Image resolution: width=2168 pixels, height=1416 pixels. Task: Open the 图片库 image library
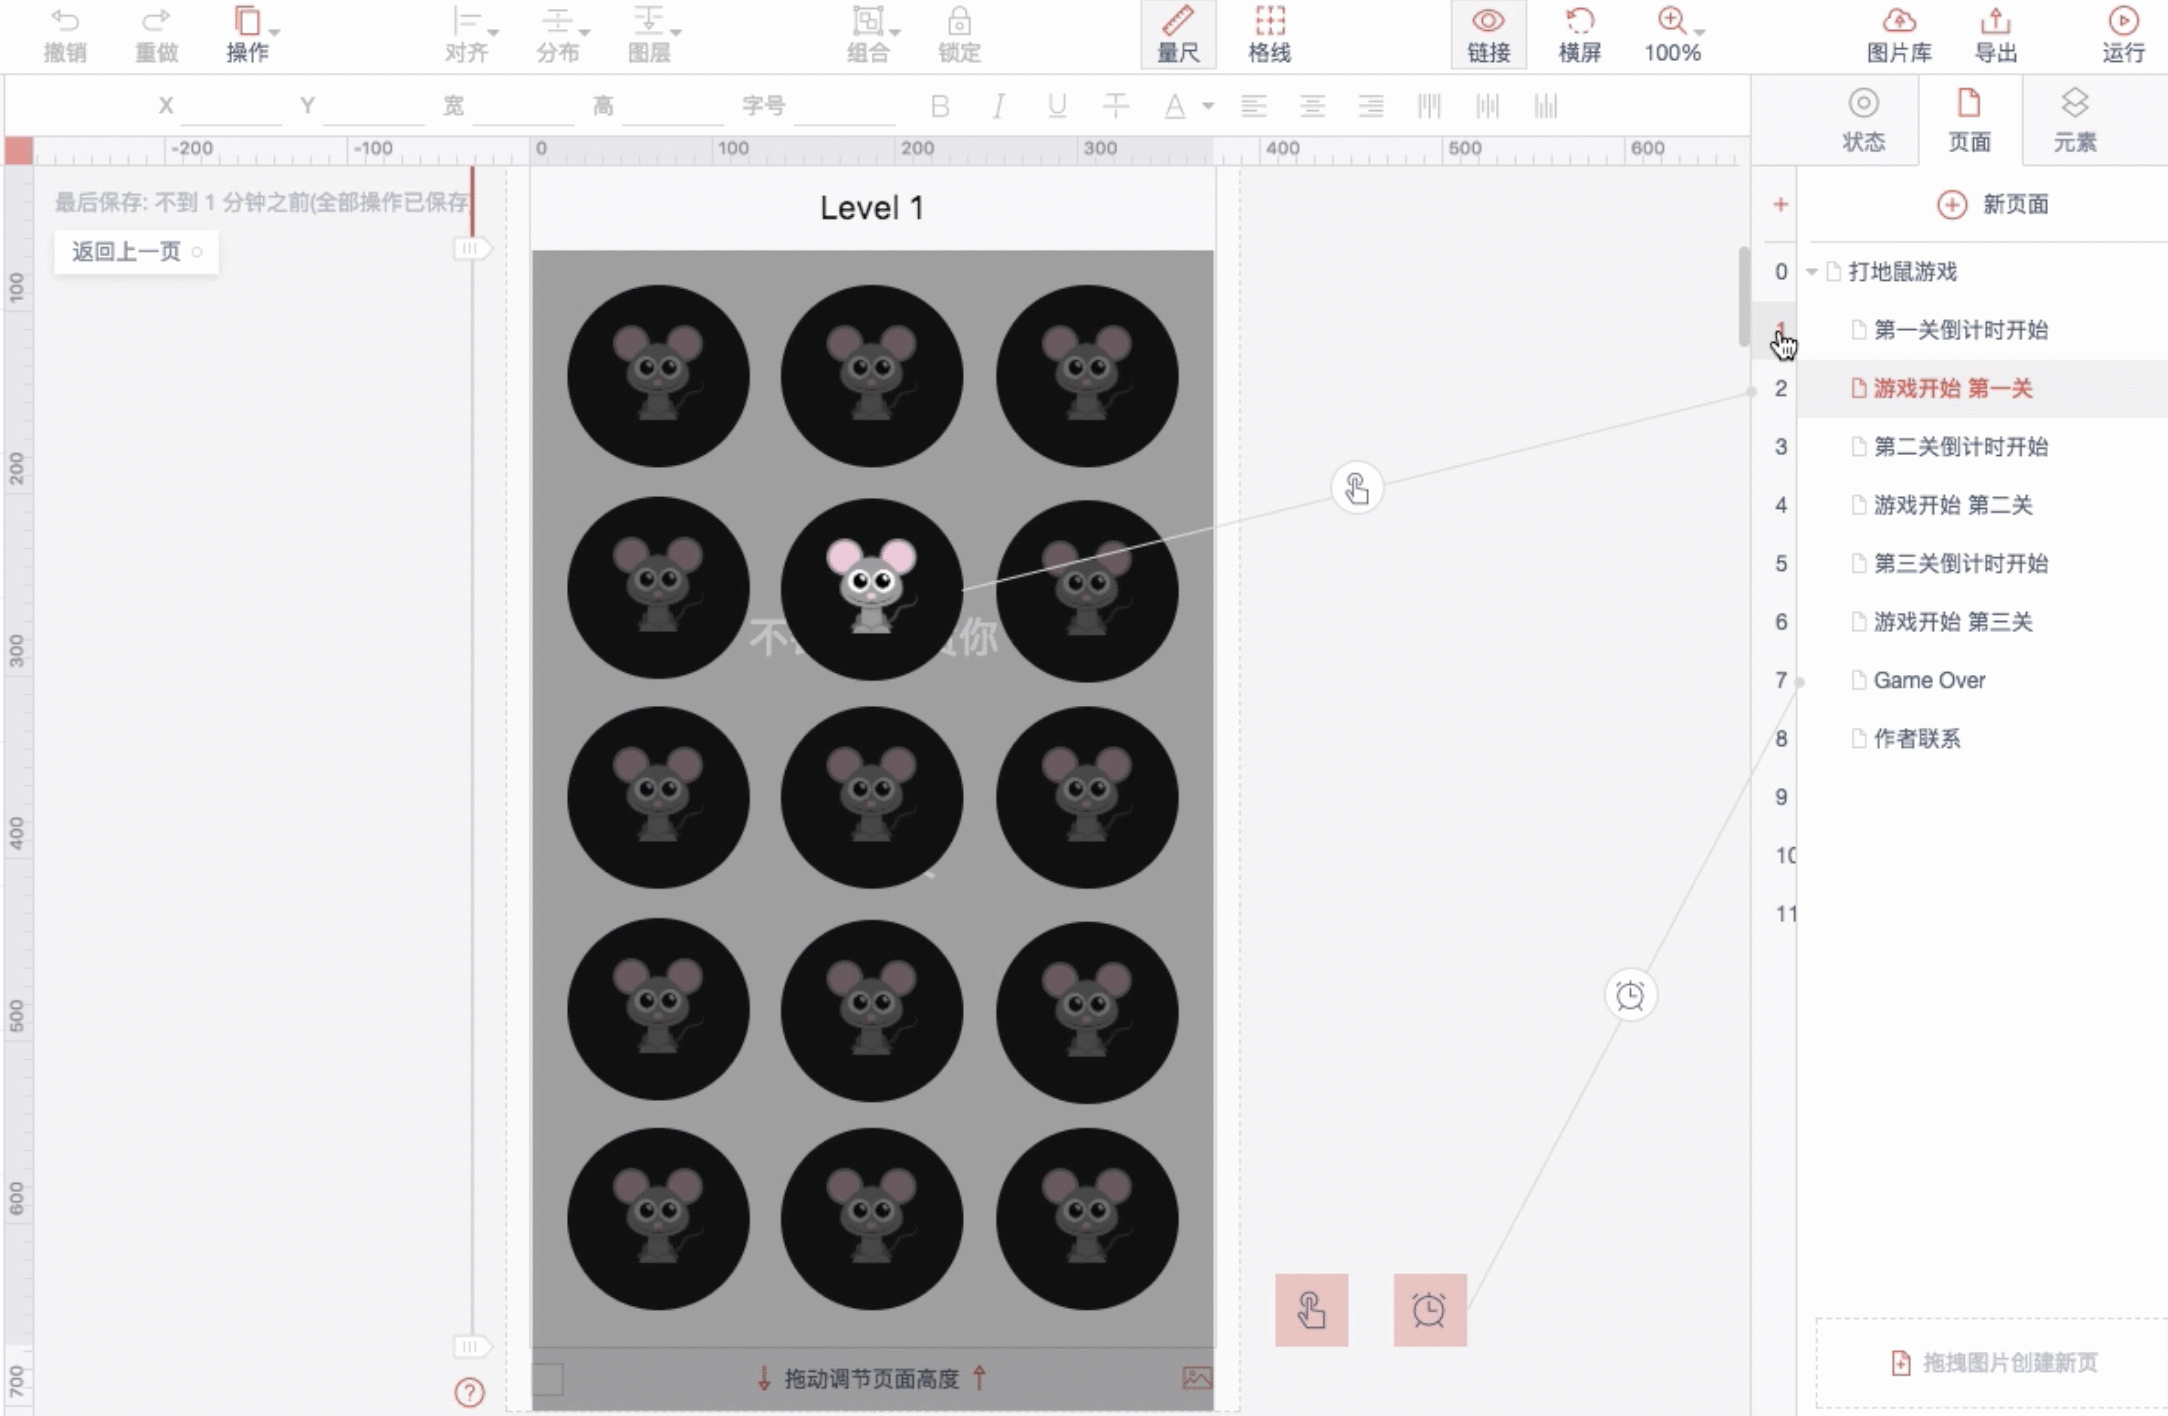pos(1899,35)
